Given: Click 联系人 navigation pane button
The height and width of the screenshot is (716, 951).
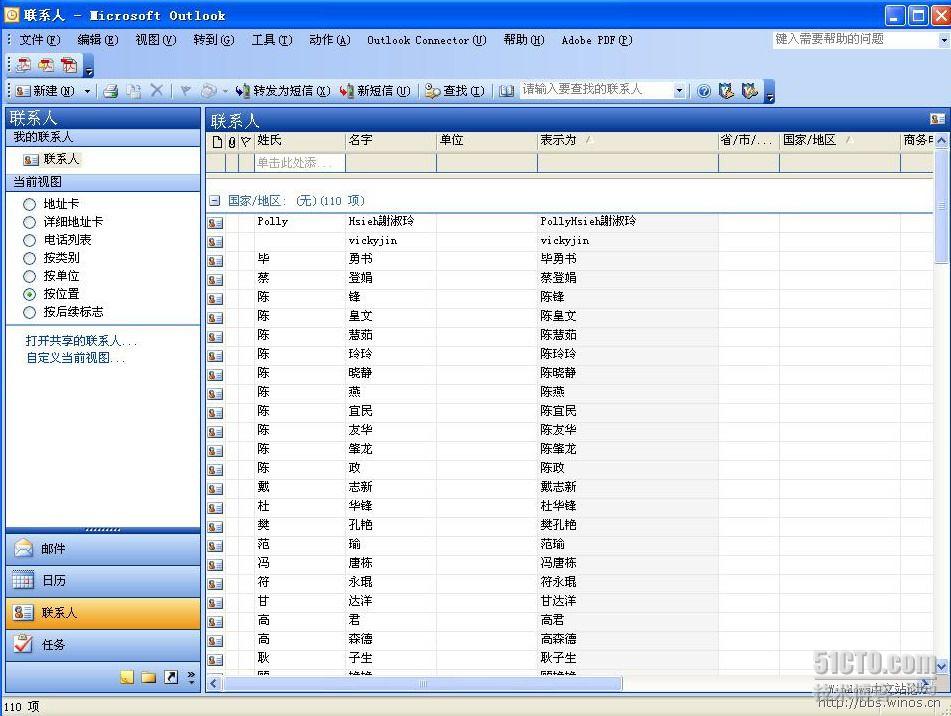Looking at the screenshot, I should tap(103, 613).
